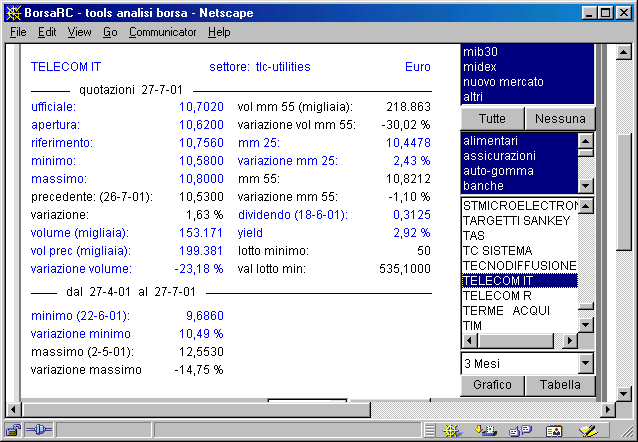Open the Edit menu
This screenshot has width=638, height=442.
coord(47,32)
